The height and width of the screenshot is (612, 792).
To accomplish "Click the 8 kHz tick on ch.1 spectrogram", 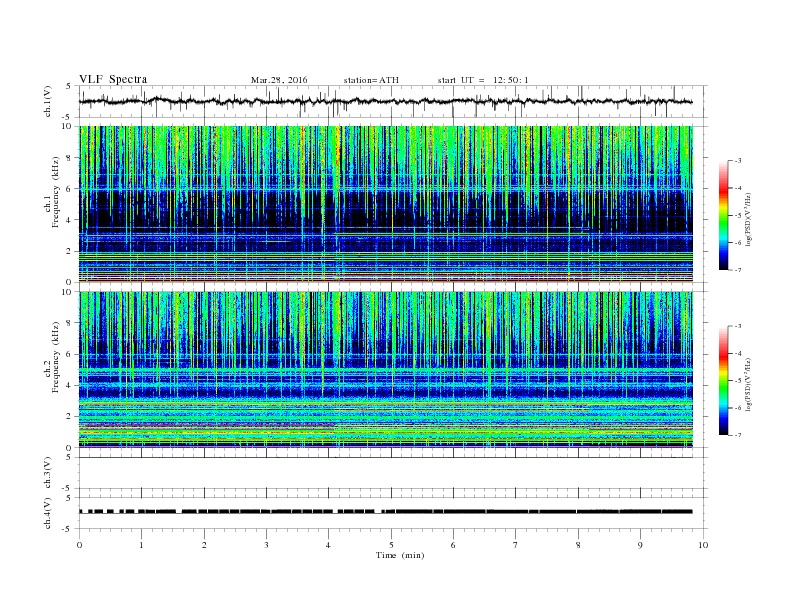I will [x=69, y=158].
